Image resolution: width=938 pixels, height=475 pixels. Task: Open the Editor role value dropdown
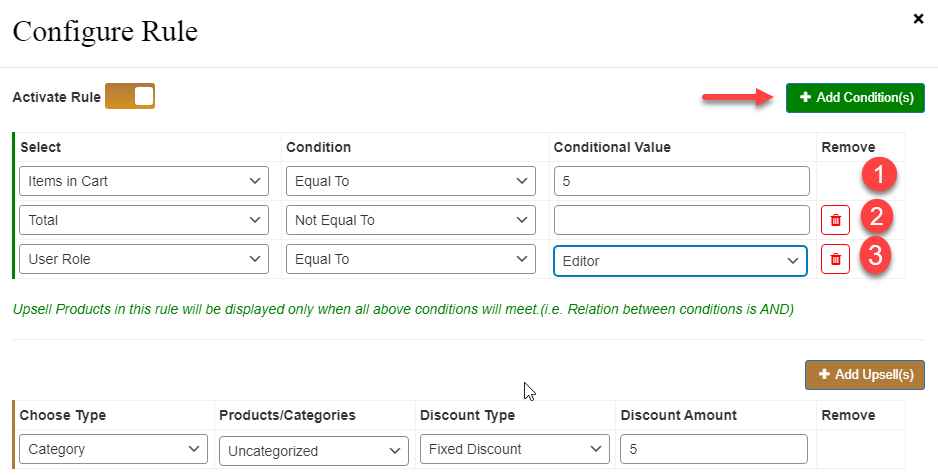click(680, 261)
